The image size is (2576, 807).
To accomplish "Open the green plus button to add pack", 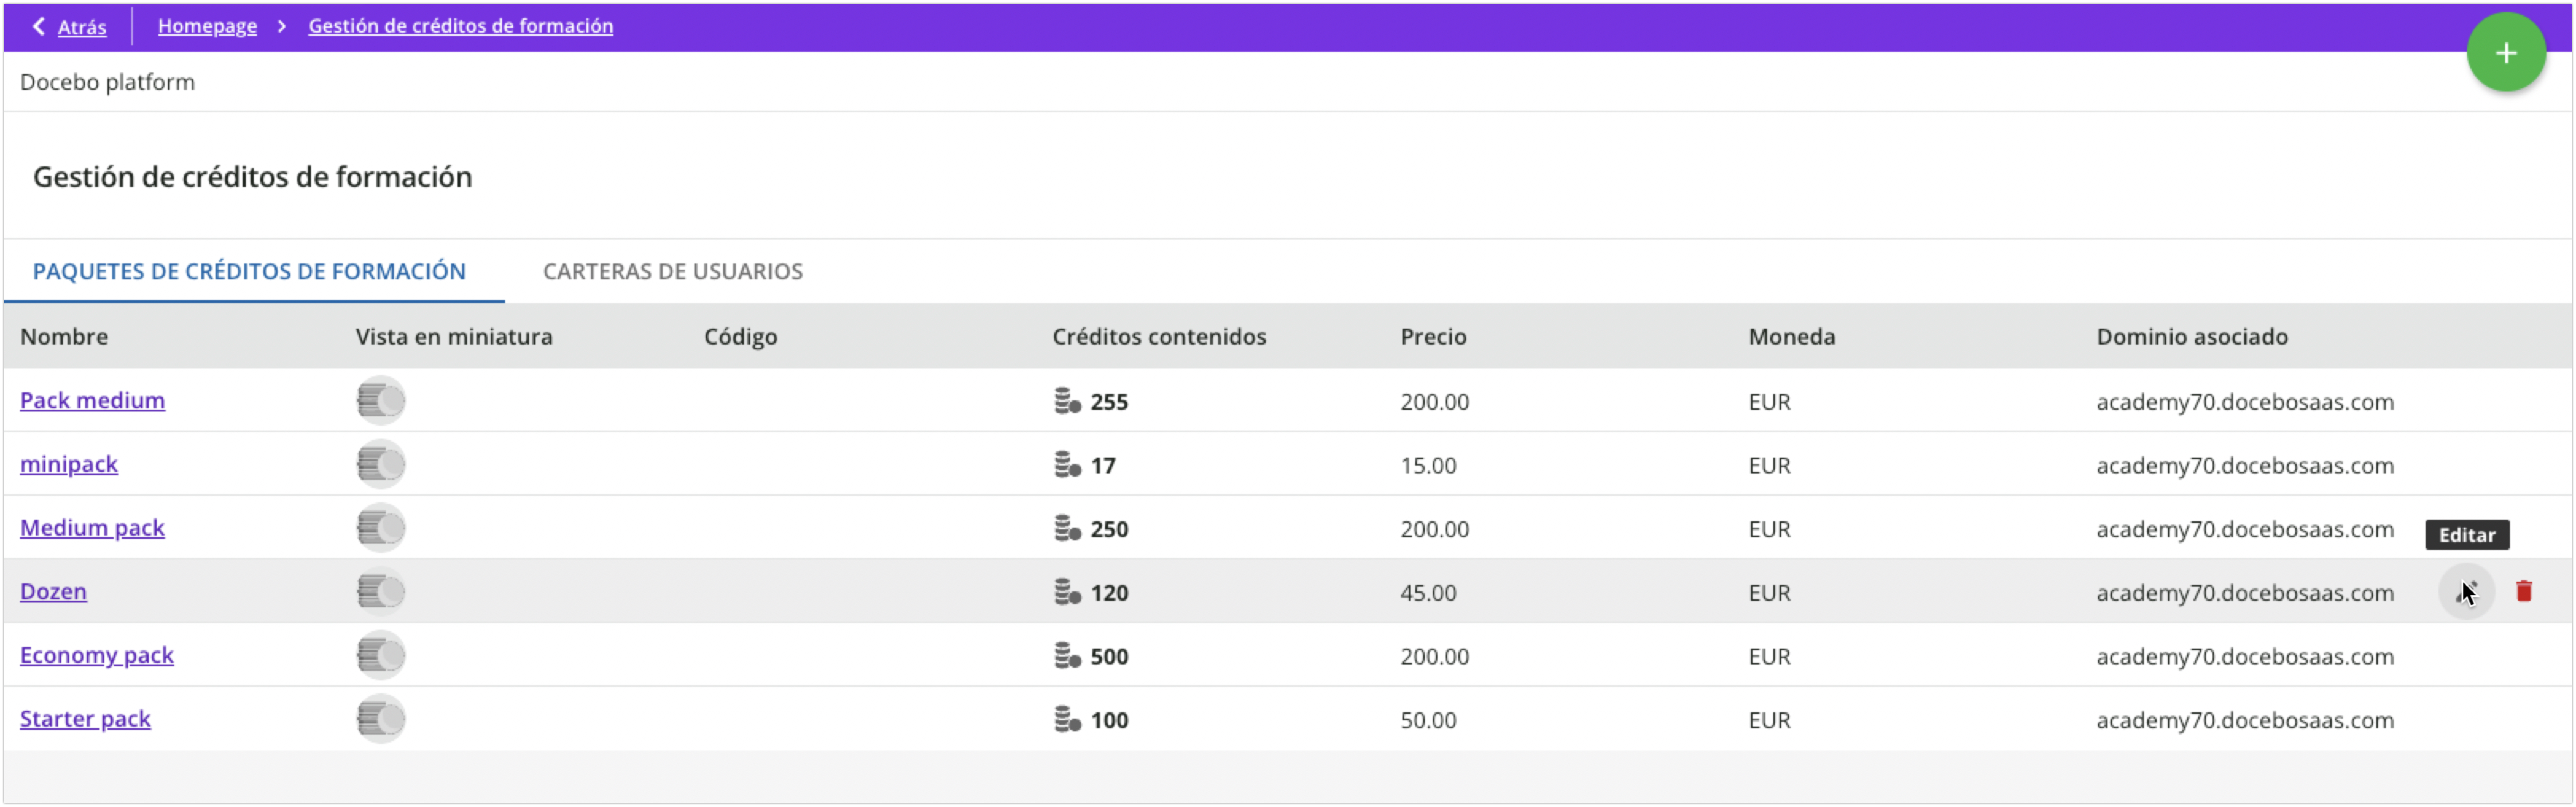I will click(x=2506, y=52).
